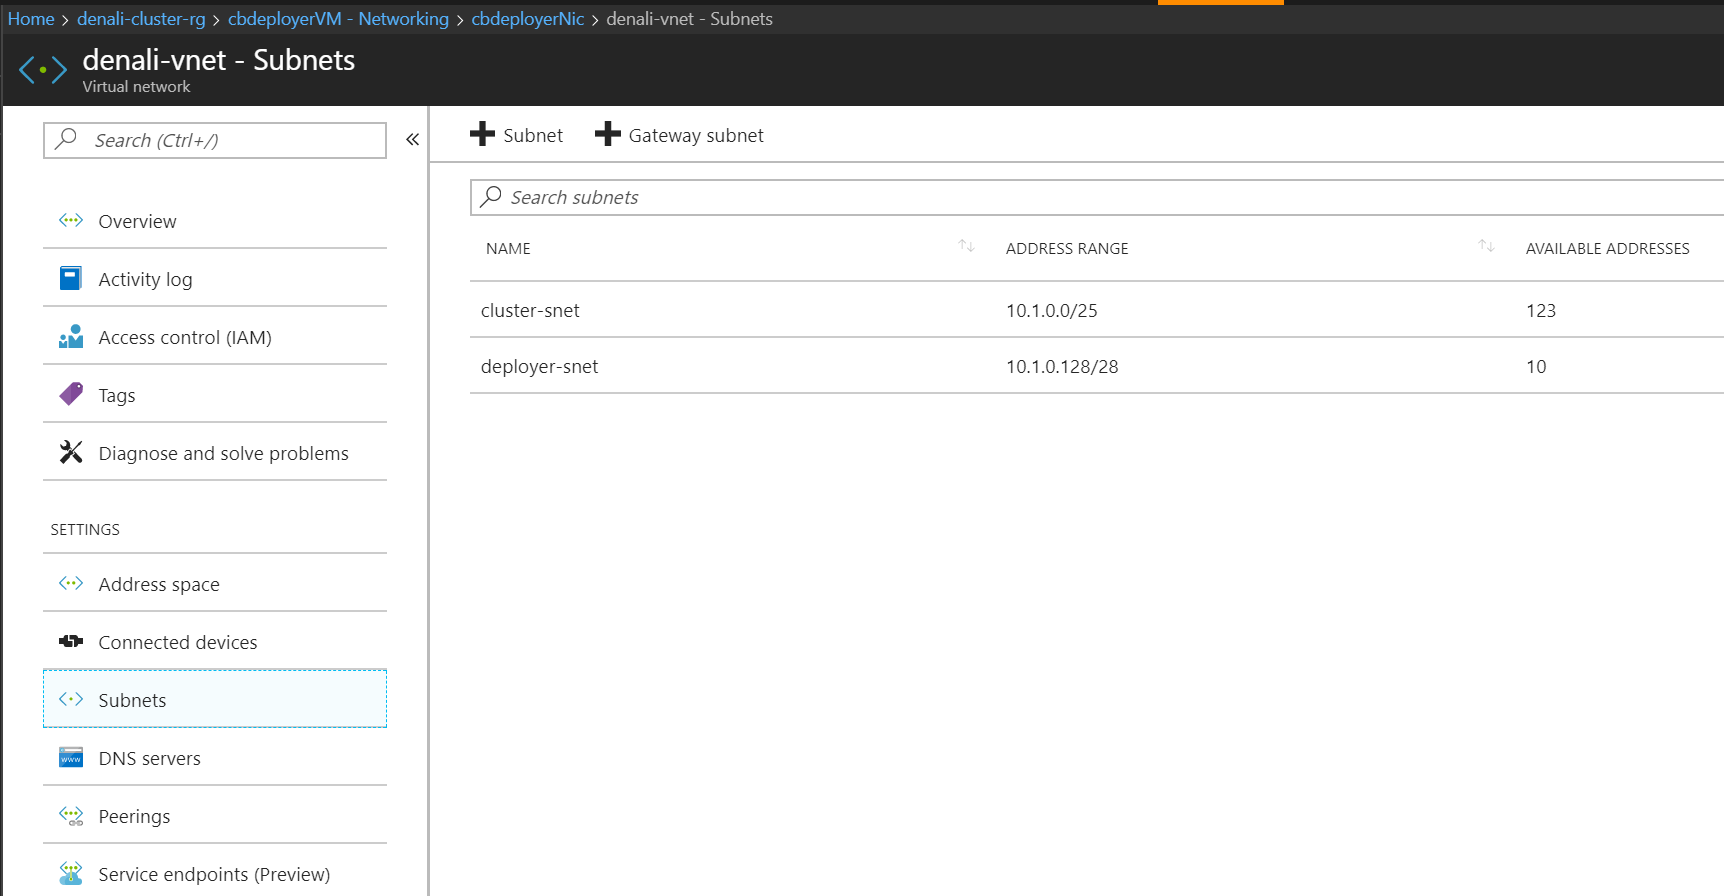Open Service endpoints (Preview)
Screen dimensions: 1724x896
click(215, 874)
